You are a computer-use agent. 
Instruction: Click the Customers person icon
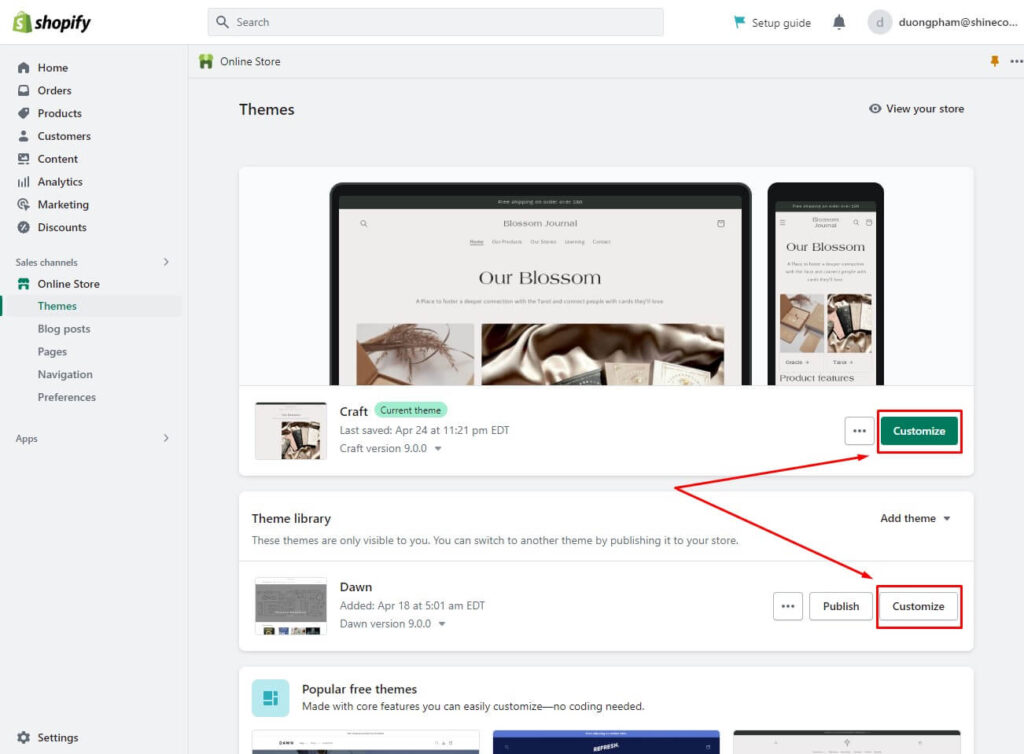(x=24, y=136)
